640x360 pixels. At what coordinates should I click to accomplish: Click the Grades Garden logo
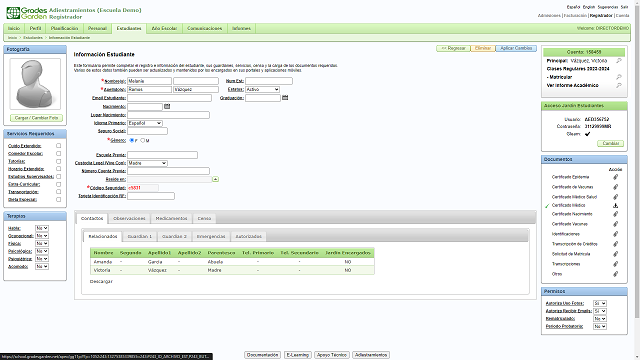pyautogui.click(x=27, y=13)
